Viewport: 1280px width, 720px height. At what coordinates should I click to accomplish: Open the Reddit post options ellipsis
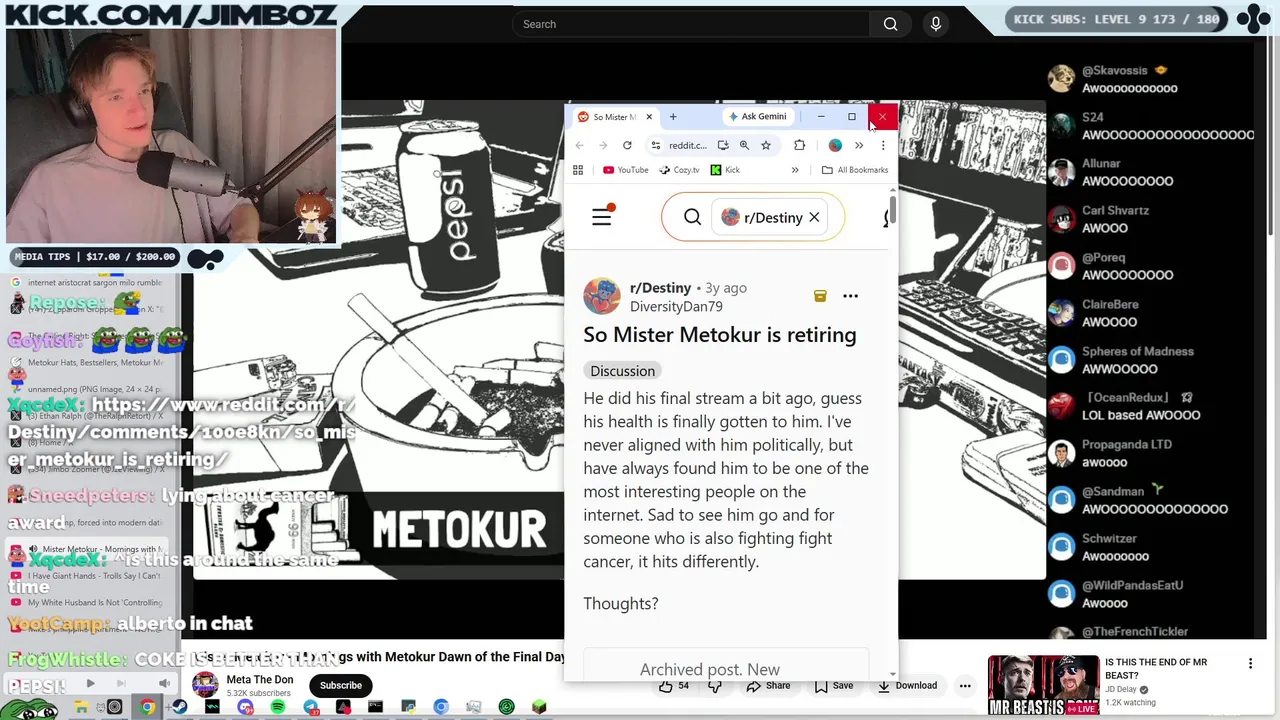point(850,296)
